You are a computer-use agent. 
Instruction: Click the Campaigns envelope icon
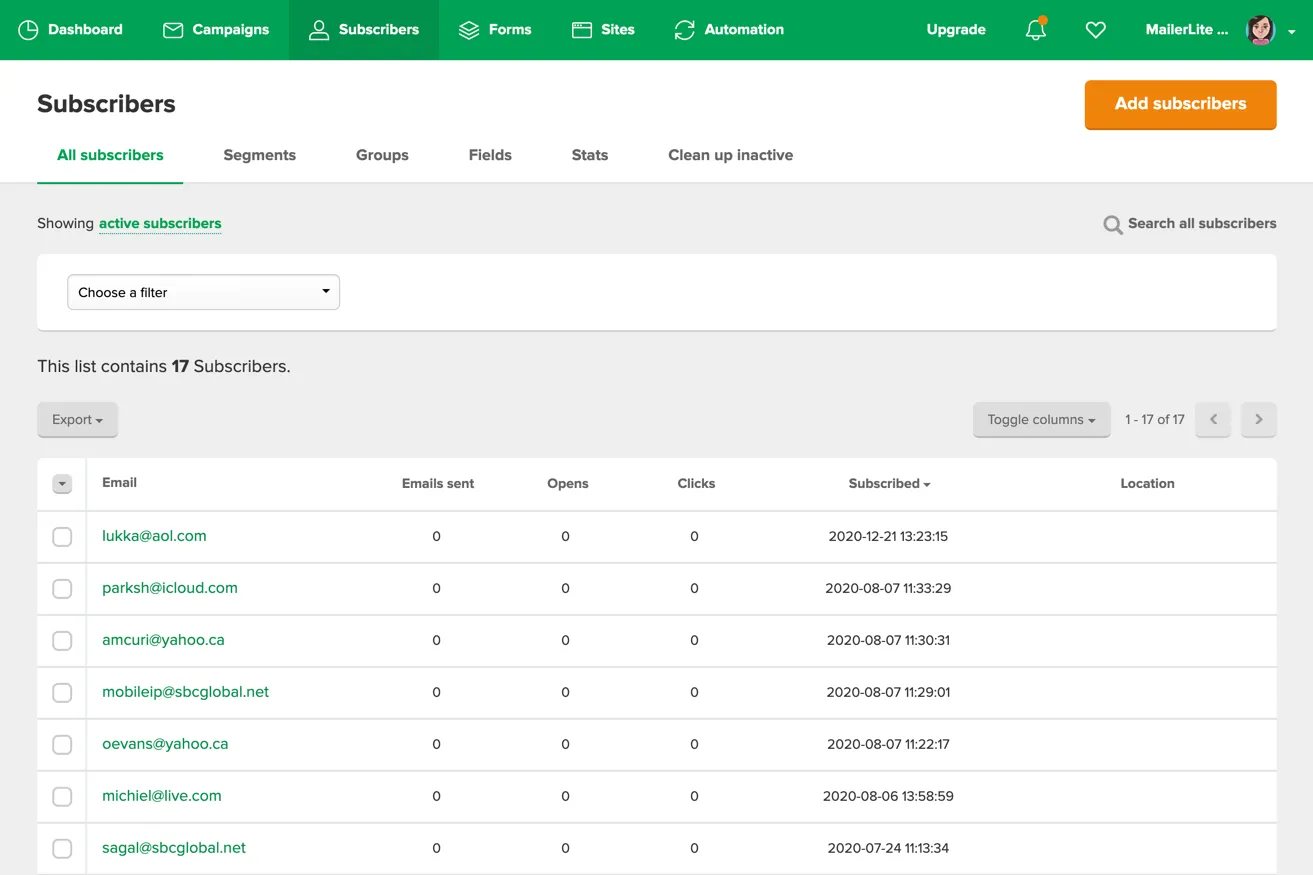click(x=173, y=30)
